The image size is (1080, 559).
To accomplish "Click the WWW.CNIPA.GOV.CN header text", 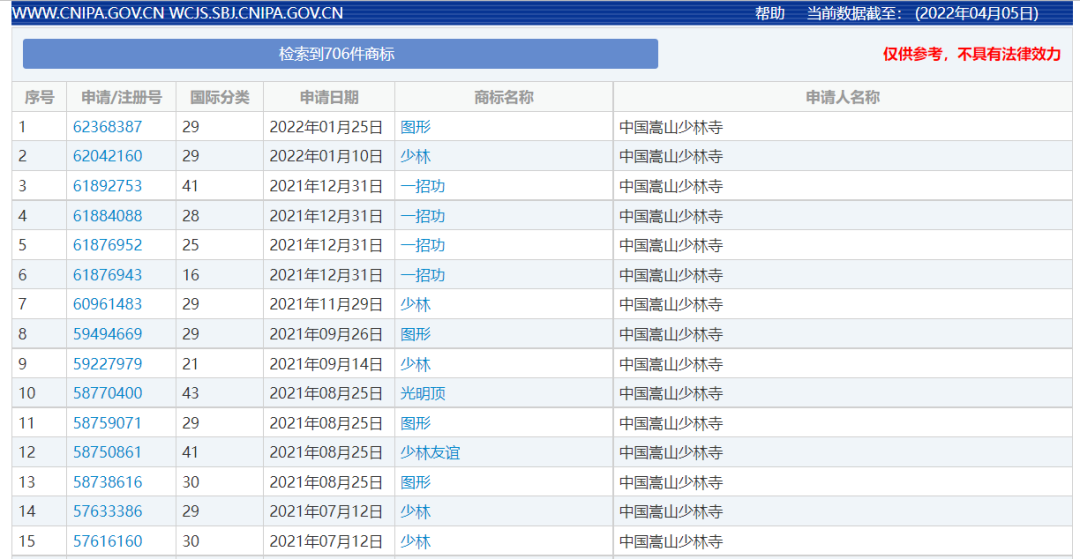I will [x=89, y=13].
